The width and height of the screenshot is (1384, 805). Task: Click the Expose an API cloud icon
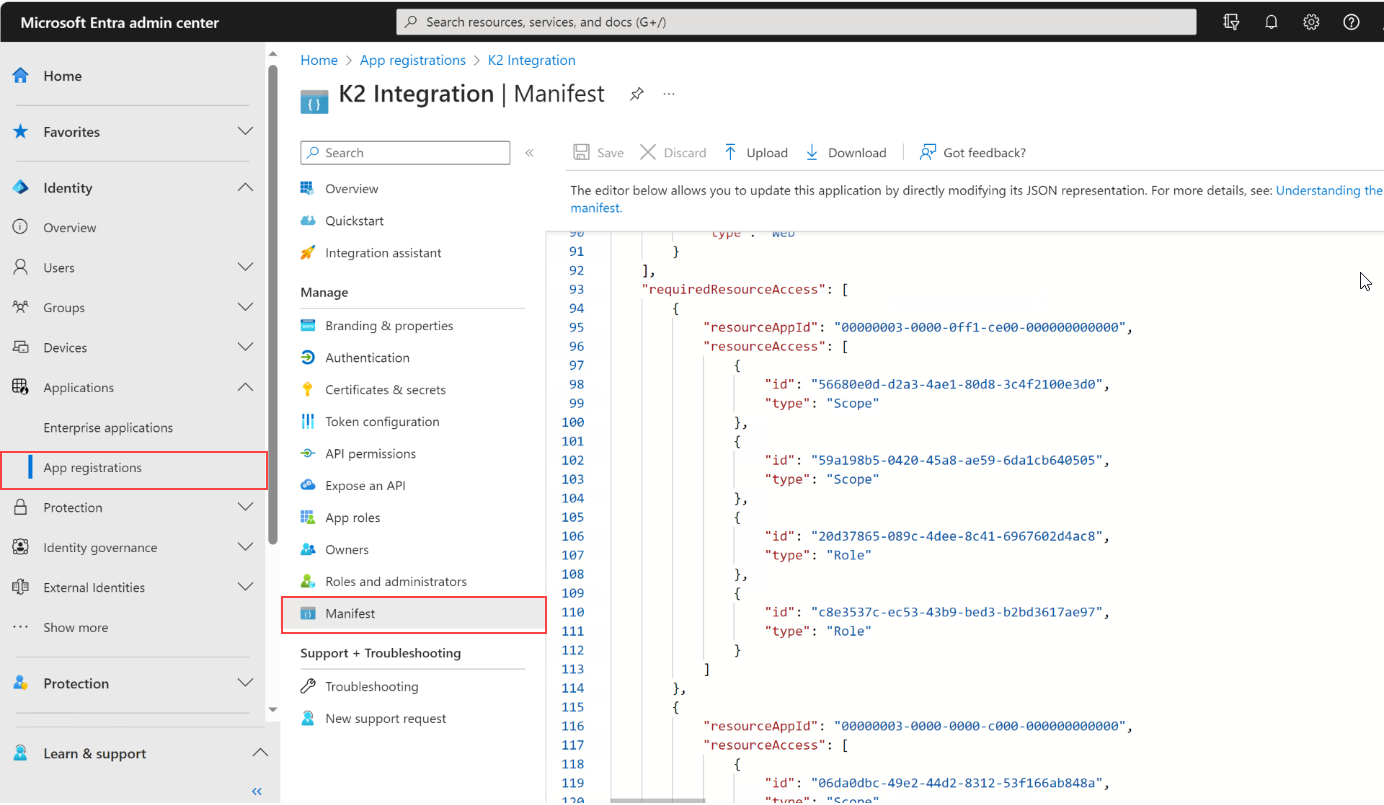click(x=308, y=486)
